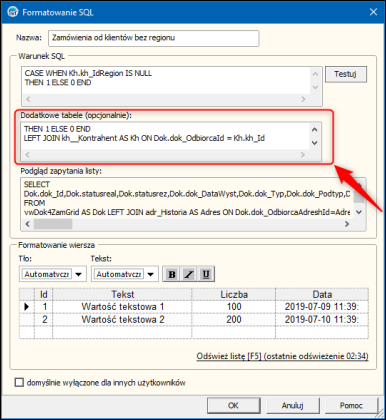Click into the Dodatkowe tabele text area

165,136
